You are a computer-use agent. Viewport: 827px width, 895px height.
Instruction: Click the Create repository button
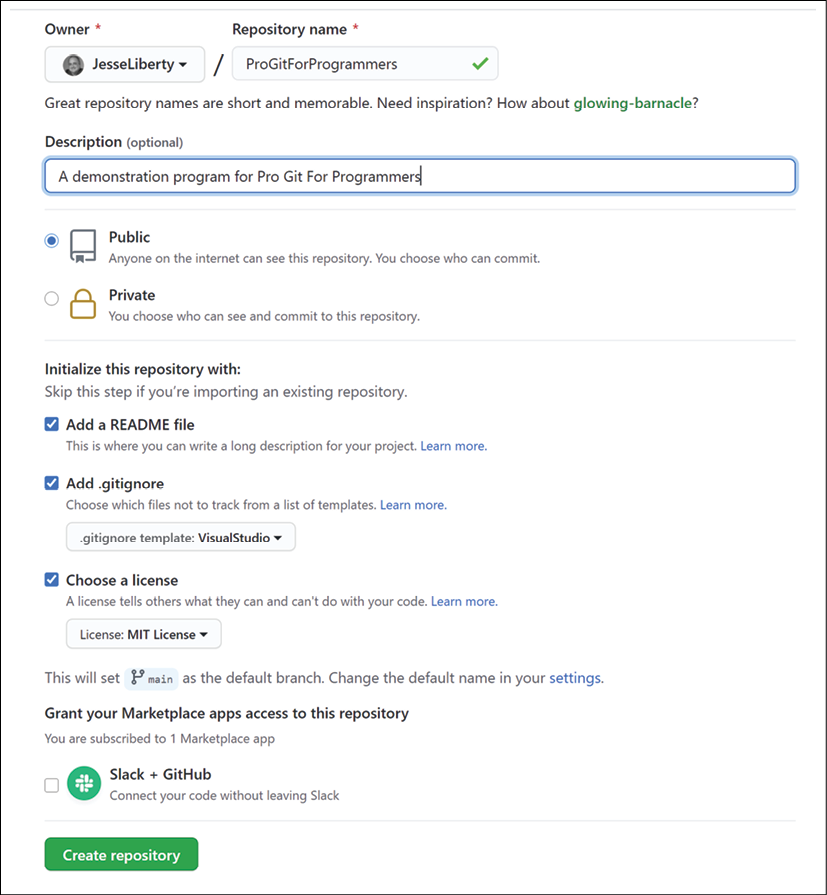pyautogui.click(x=122, y=854)
